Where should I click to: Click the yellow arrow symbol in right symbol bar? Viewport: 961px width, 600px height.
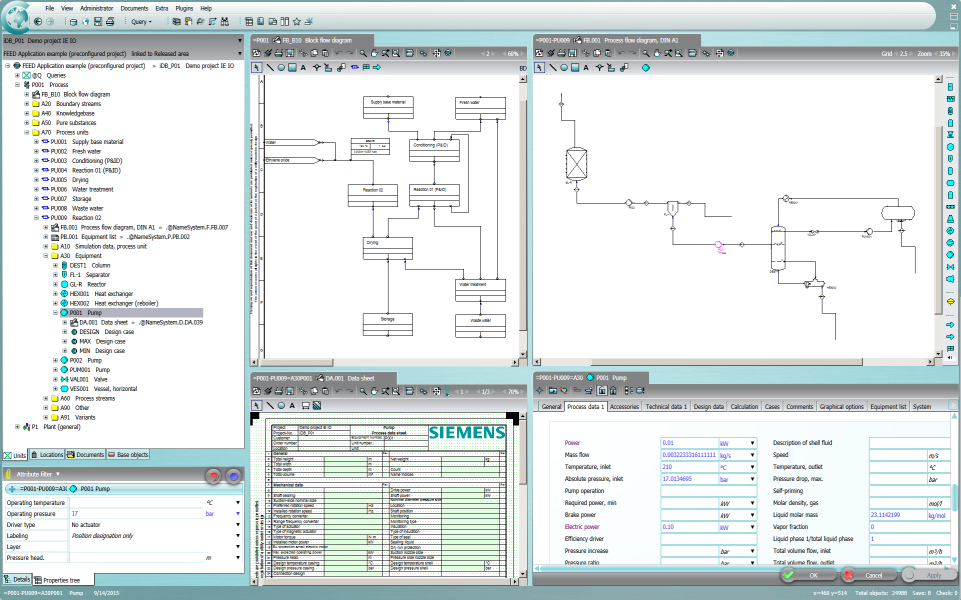[951, 302]
